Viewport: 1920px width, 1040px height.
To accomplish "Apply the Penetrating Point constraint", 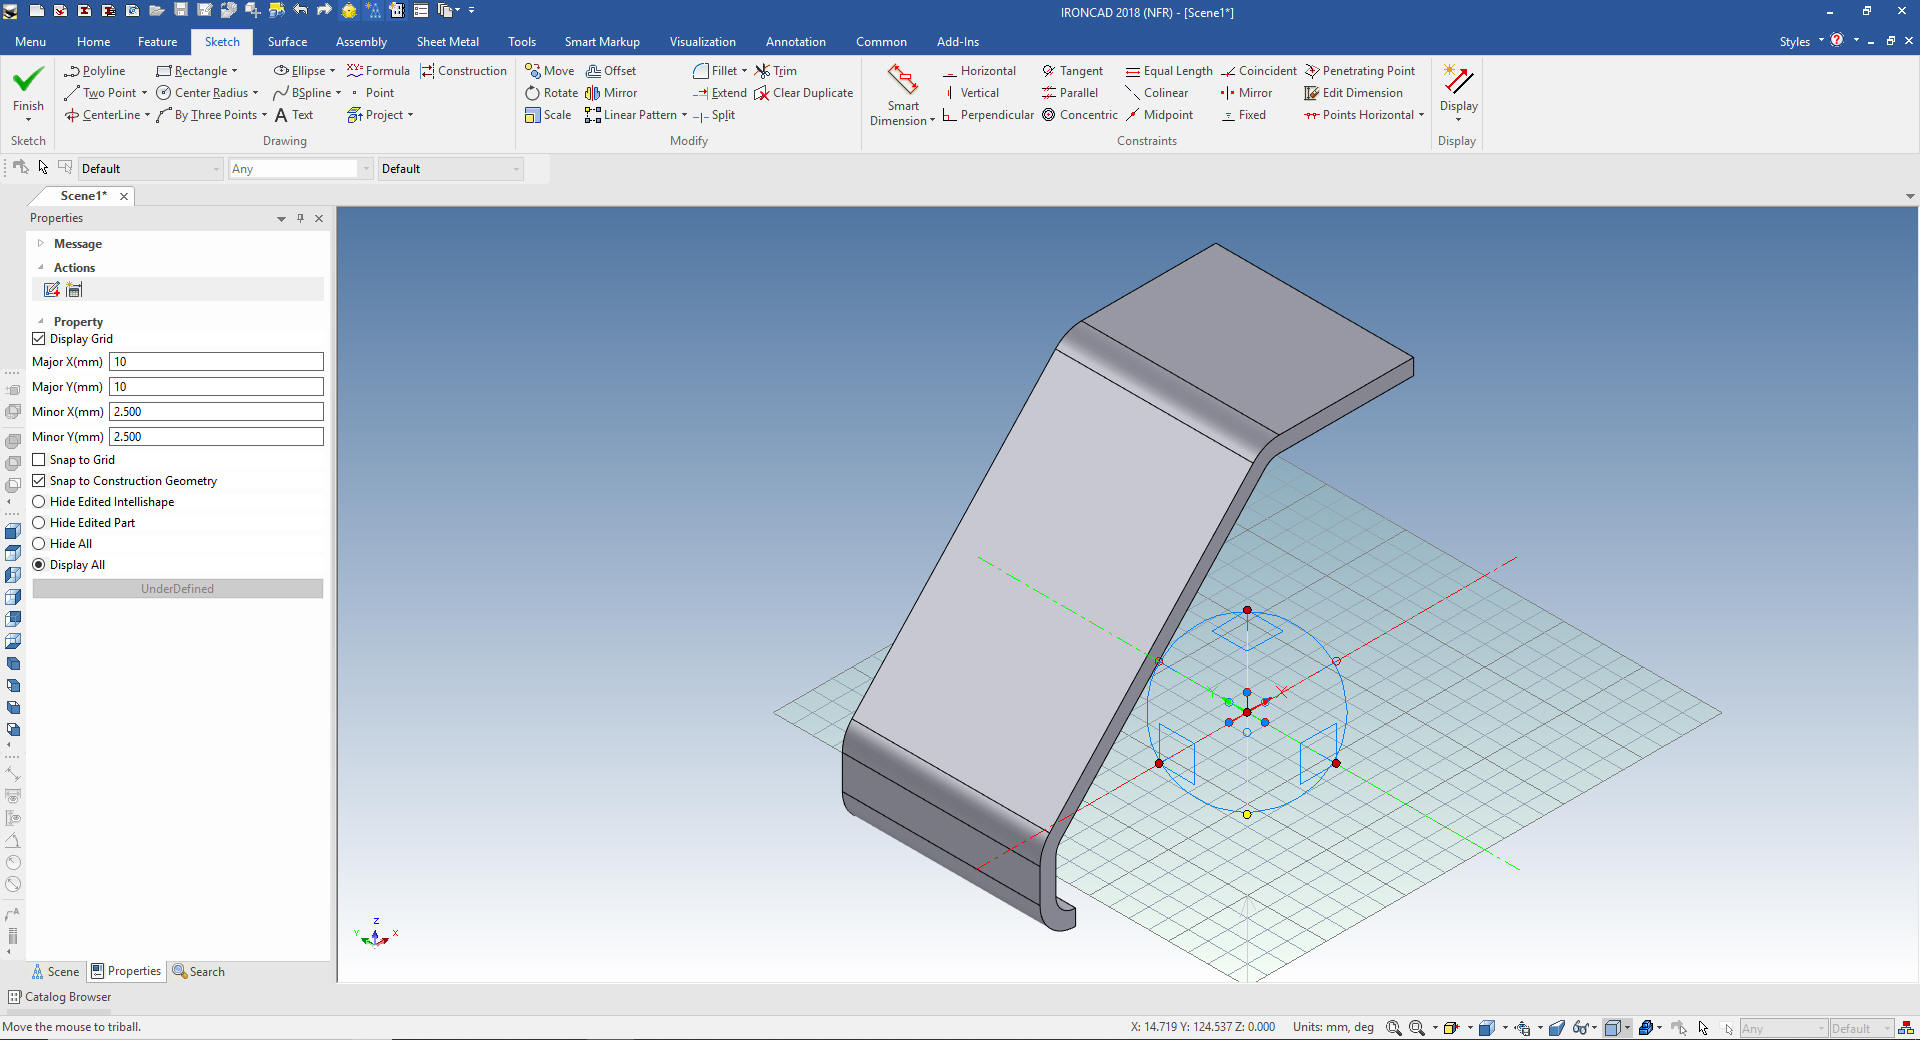I will [x=1360, y=71].
